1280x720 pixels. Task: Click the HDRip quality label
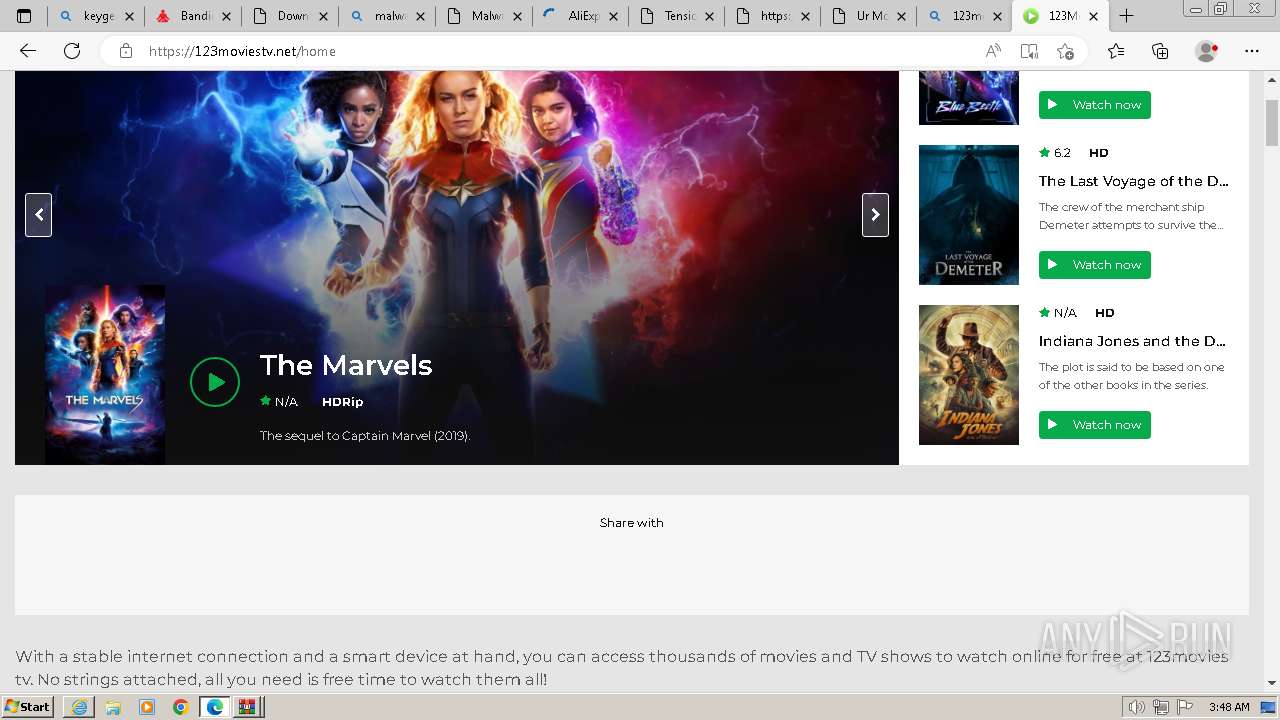coord(342,402)
